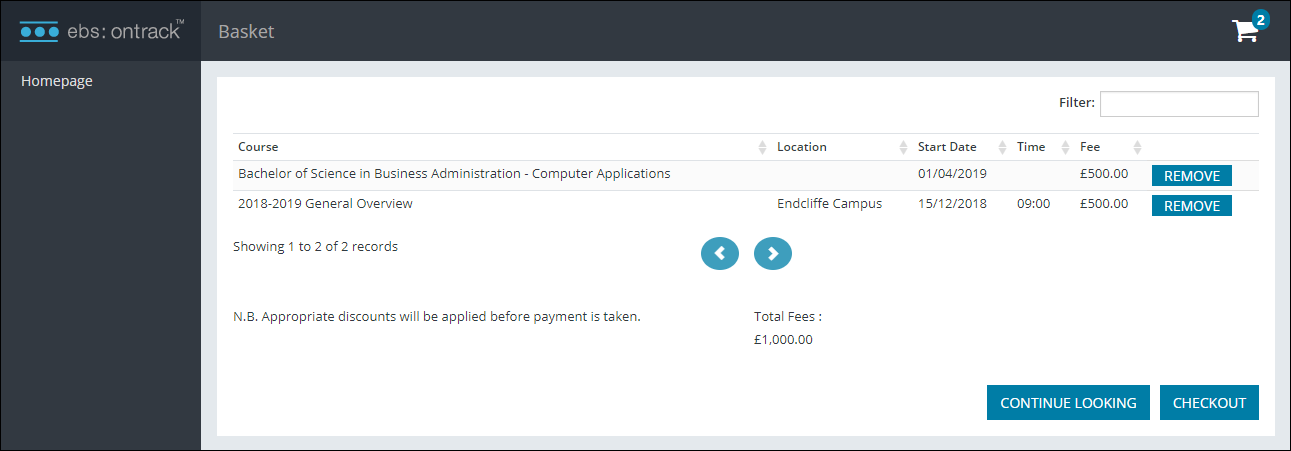Click the Course column header
This screenshot has height=451, width=1291.
pos(258,147)
